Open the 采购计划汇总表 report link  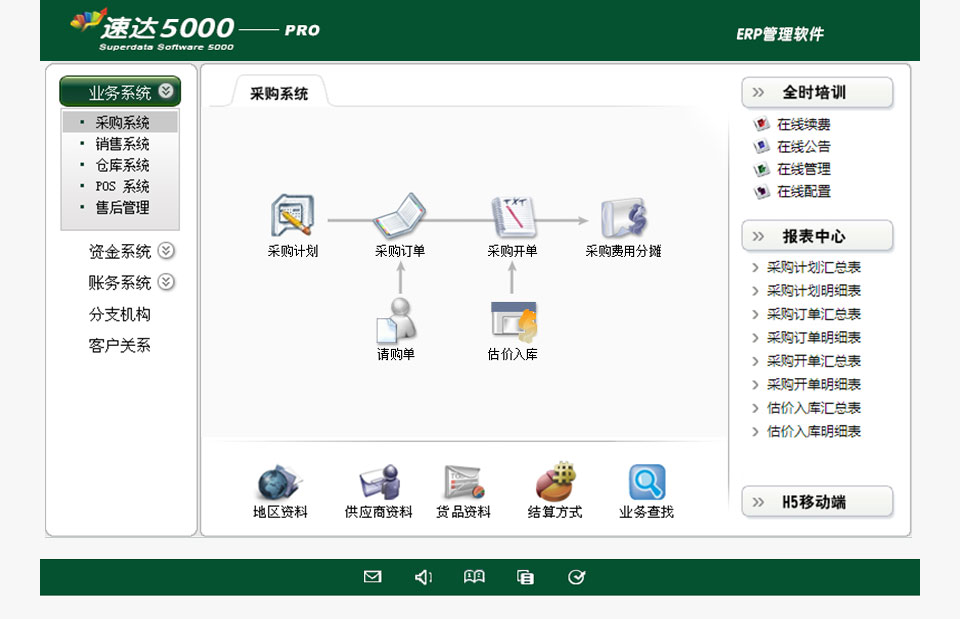click(x=814, y=267)
